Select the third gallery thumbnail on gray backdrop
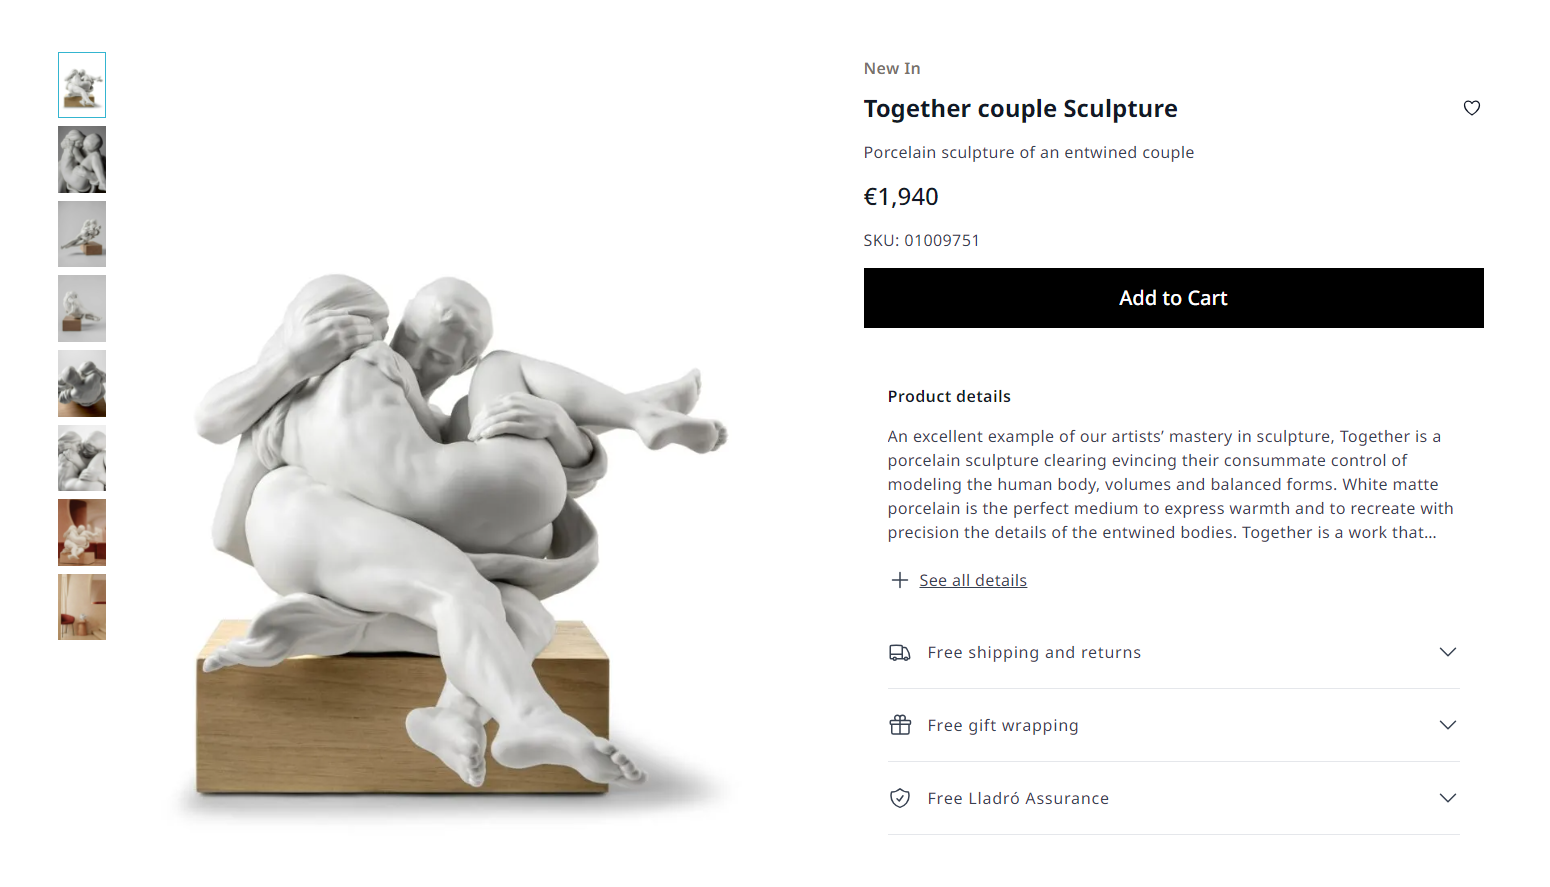The height and width of the screenshot is (887, 1550). click(x=82, y=234)
